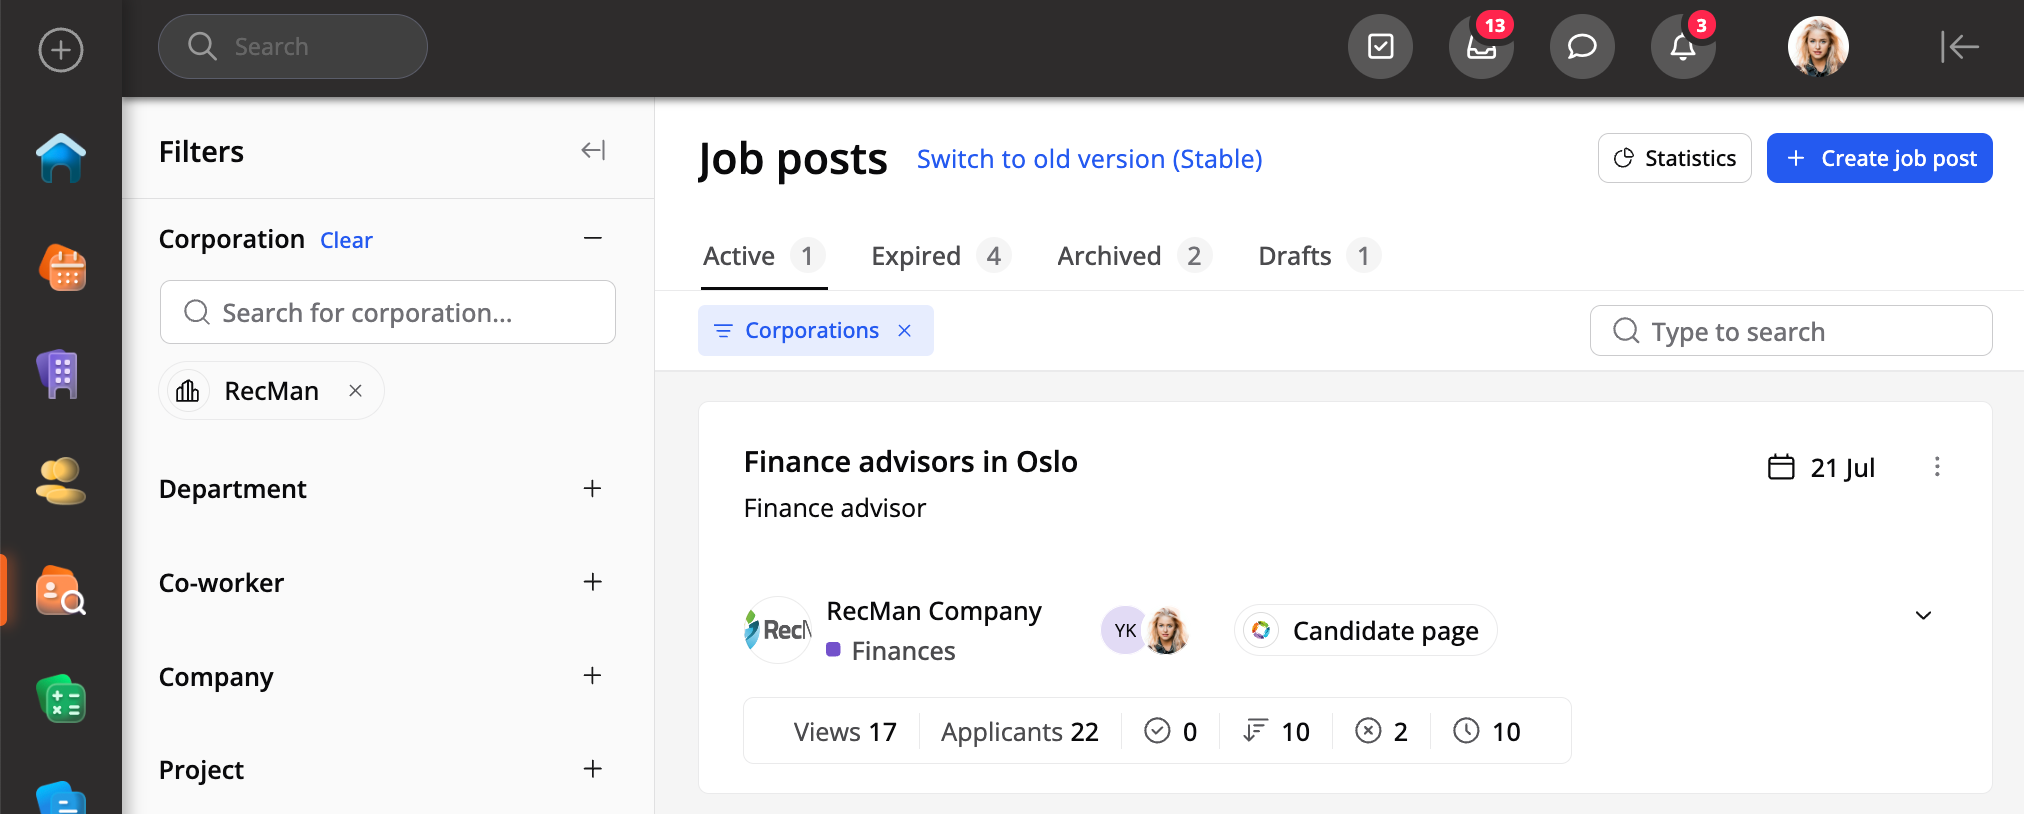
Task: Open the purple building companies icon
Action: [59, 375]
